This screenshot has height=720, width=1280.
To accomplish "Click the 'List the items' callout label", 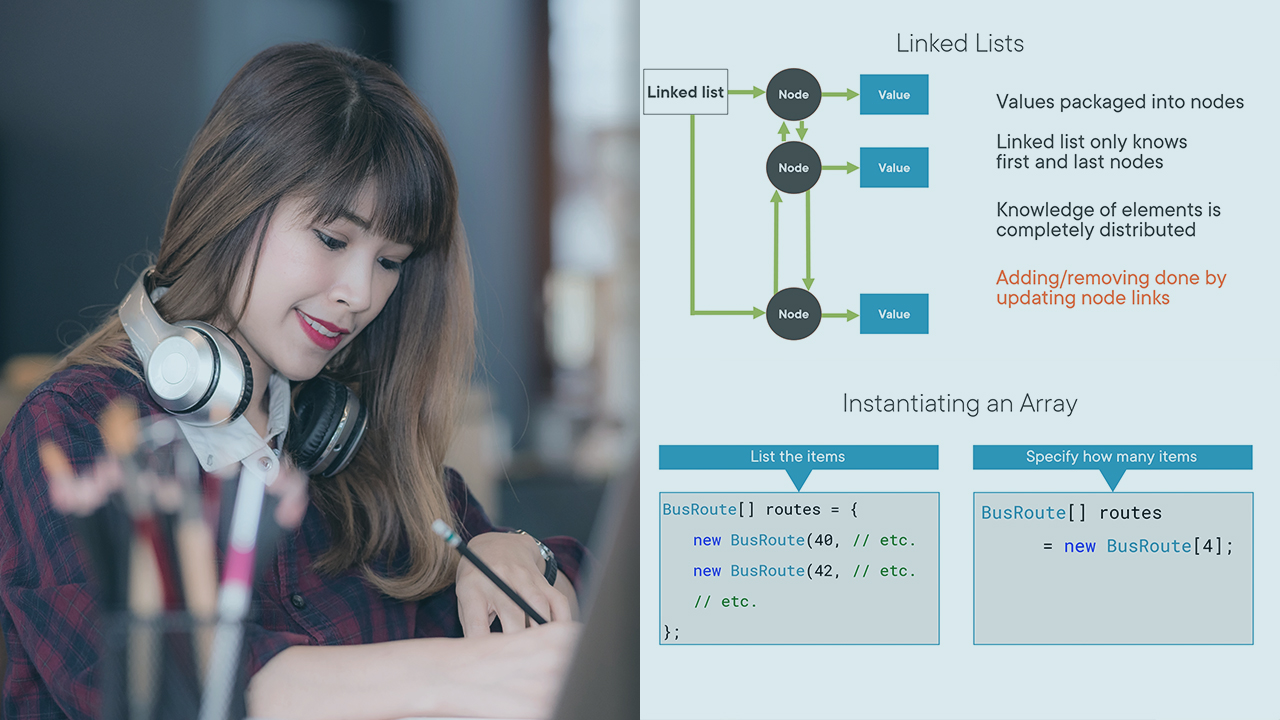I will [x=797, y=457].
